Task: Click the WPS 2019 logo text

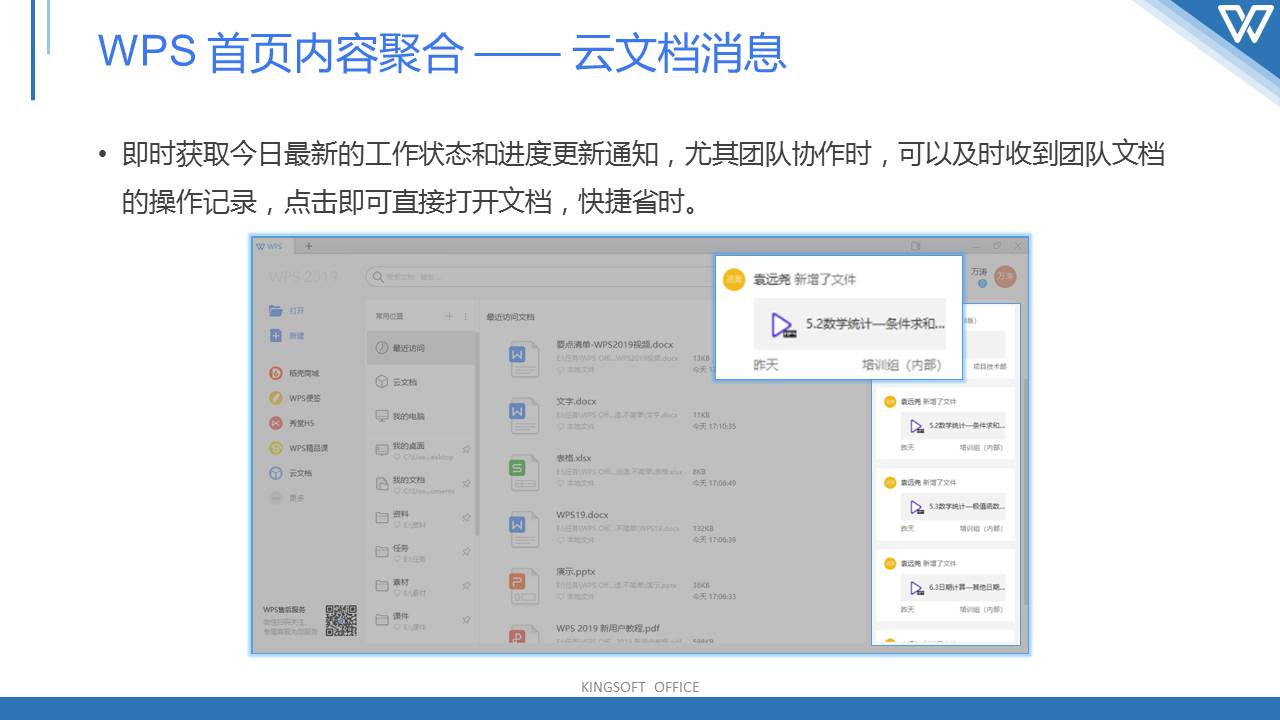Action: point(303,277)
